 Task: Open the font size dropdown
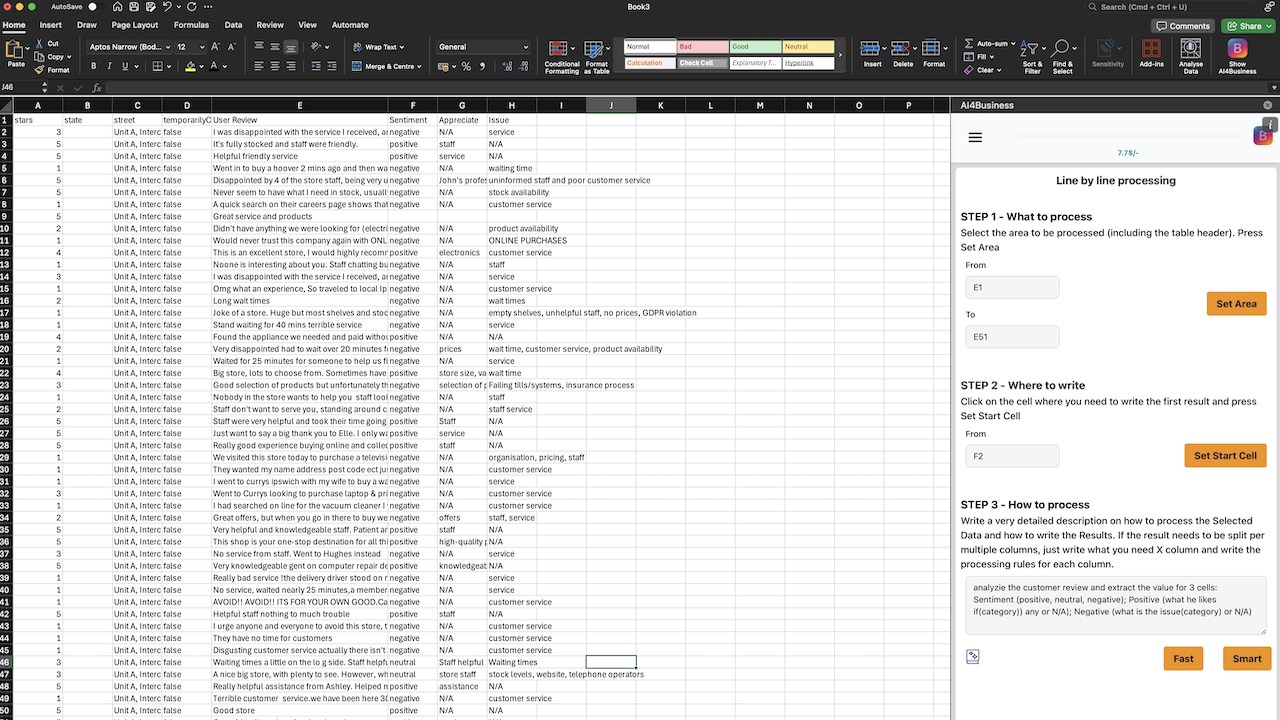[x=202, y=47]
